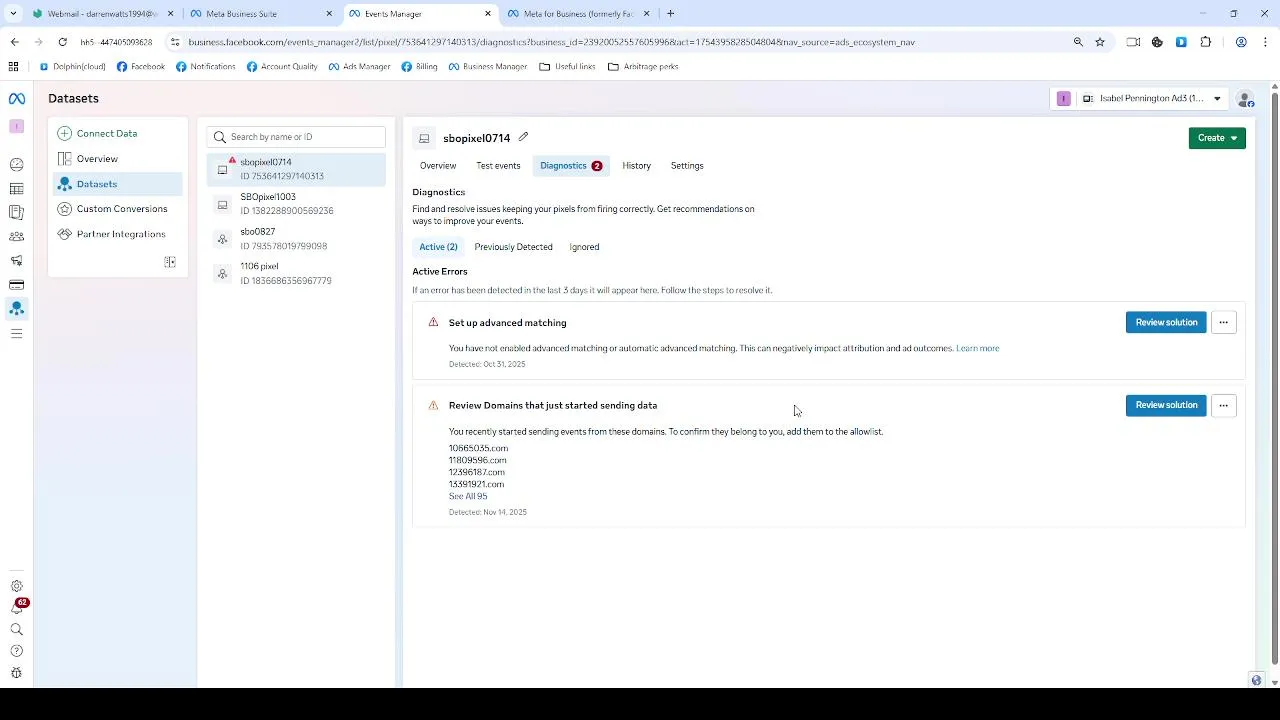The image size is (1280, 720).
Task: Open the dataset Settings tab
Action: click(687, 166)
